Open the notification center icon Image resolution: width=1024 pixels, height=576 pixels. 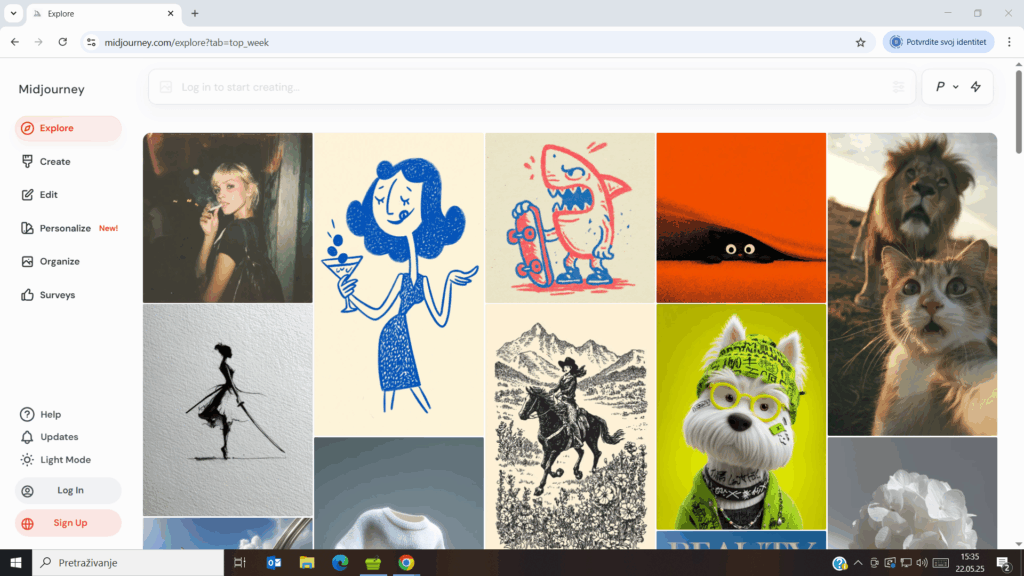(1004, 562)
